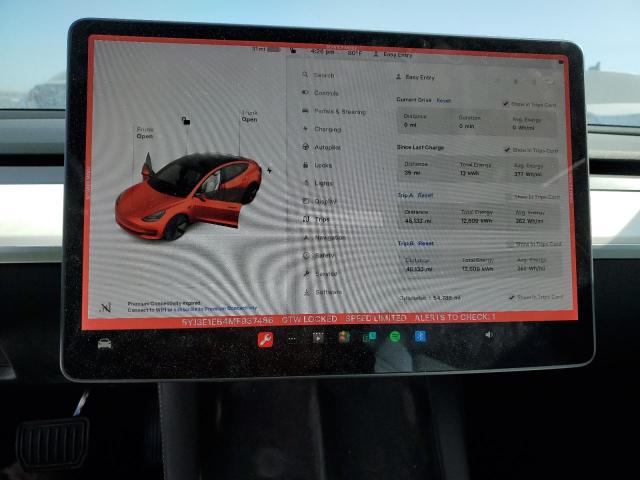Image resolution: width=640 pixels, height=480 pixels.
Task: Tap ALERTS TO CHECK in red banner
Action: coord(456,317)
